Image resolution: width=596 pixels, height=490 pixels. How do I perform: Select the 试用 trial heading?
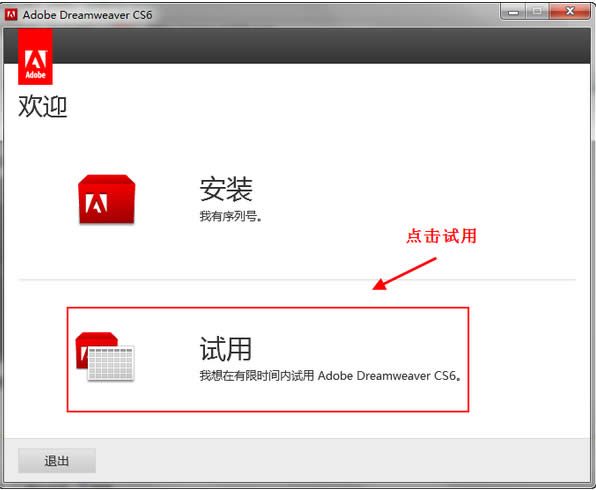226,349
